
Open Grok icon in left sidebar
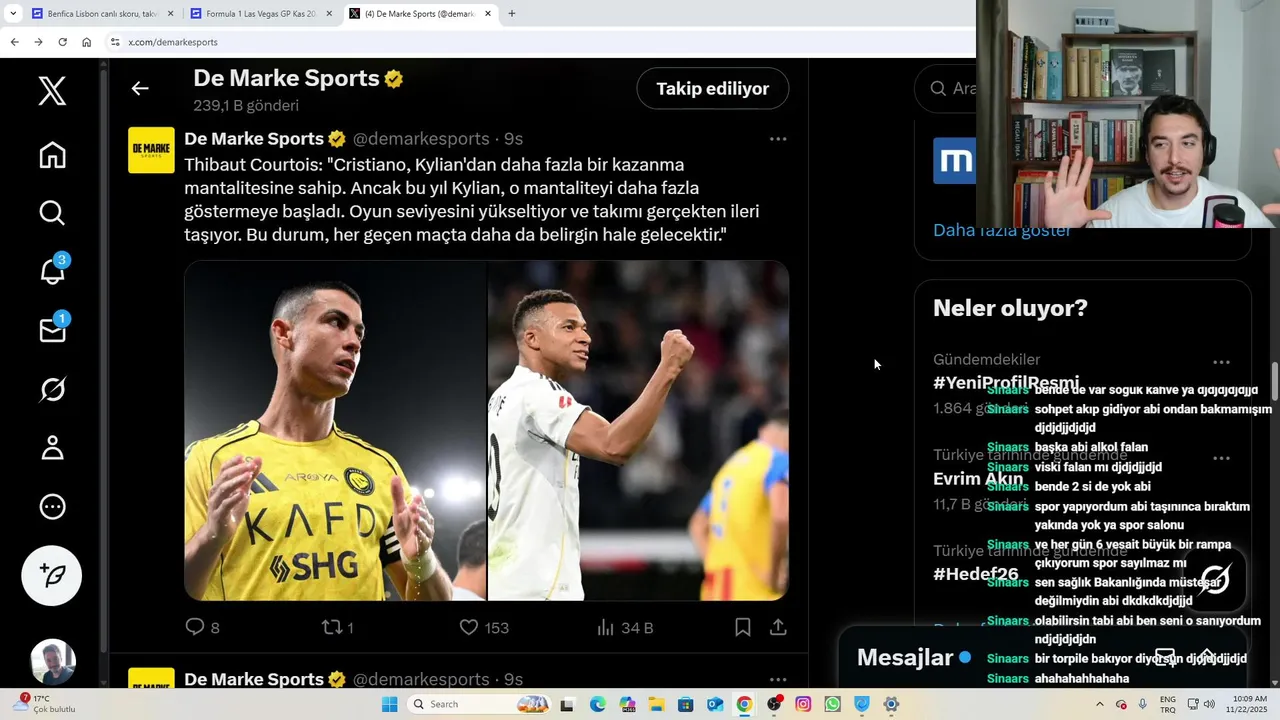click(52, 389)
